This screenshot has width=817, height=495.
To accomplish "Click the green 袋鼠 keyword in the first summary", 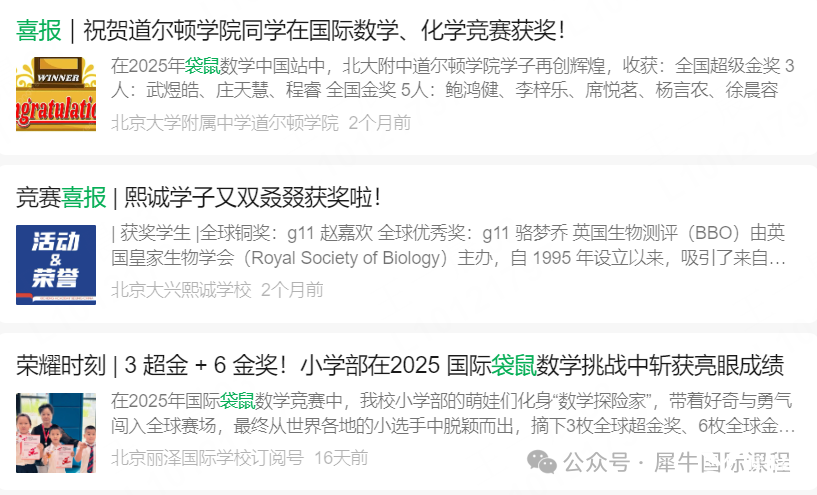I will click(x=202, y=66).
